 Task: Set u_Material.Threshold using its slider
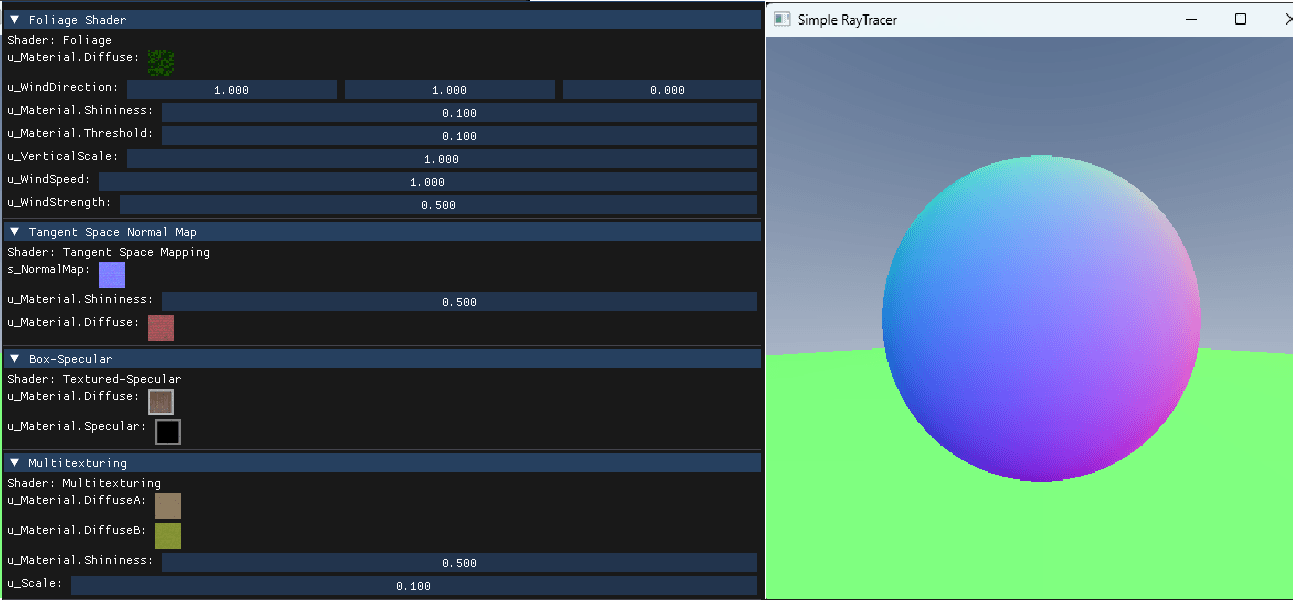tap(458, 135)
